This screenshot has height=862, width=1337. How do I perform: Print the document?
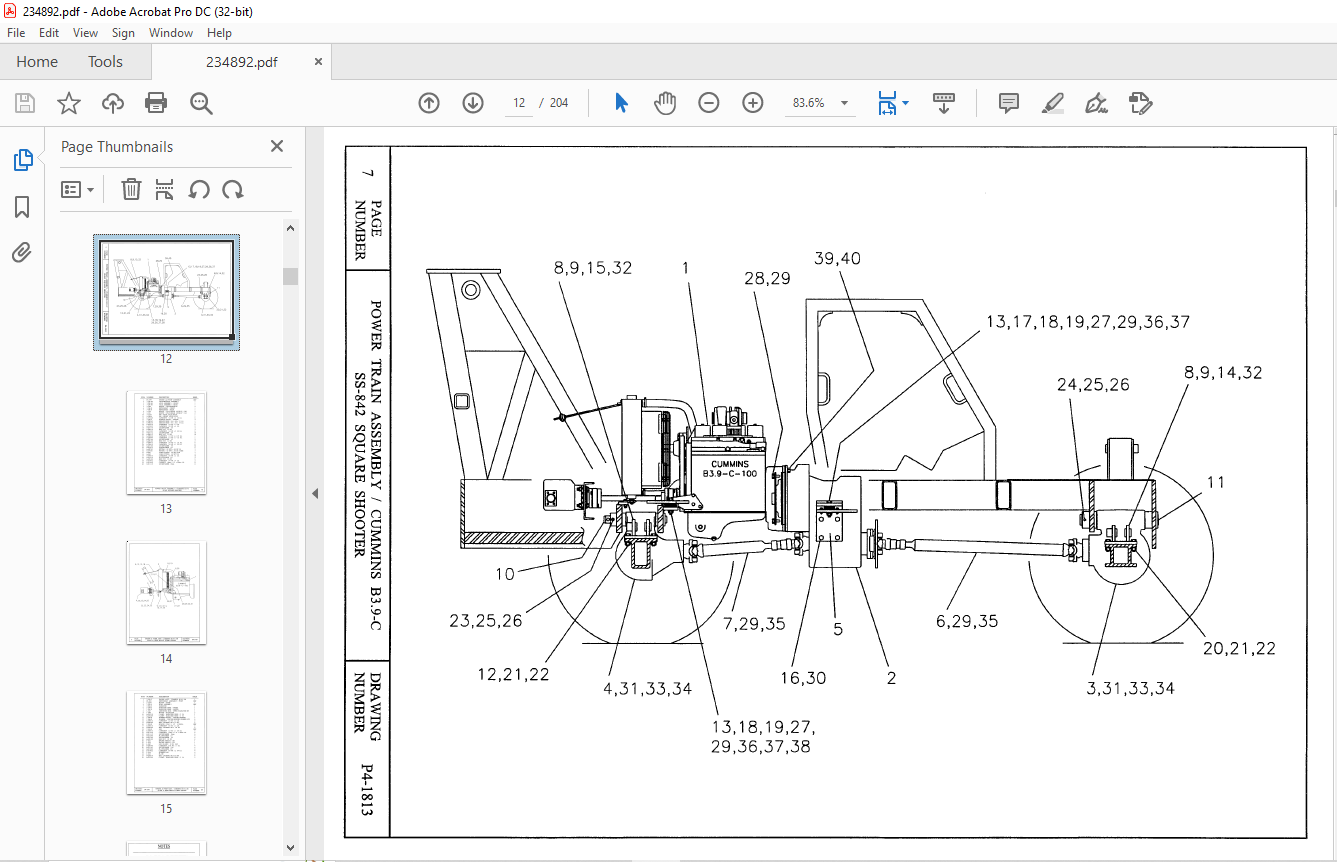point(156,103)
